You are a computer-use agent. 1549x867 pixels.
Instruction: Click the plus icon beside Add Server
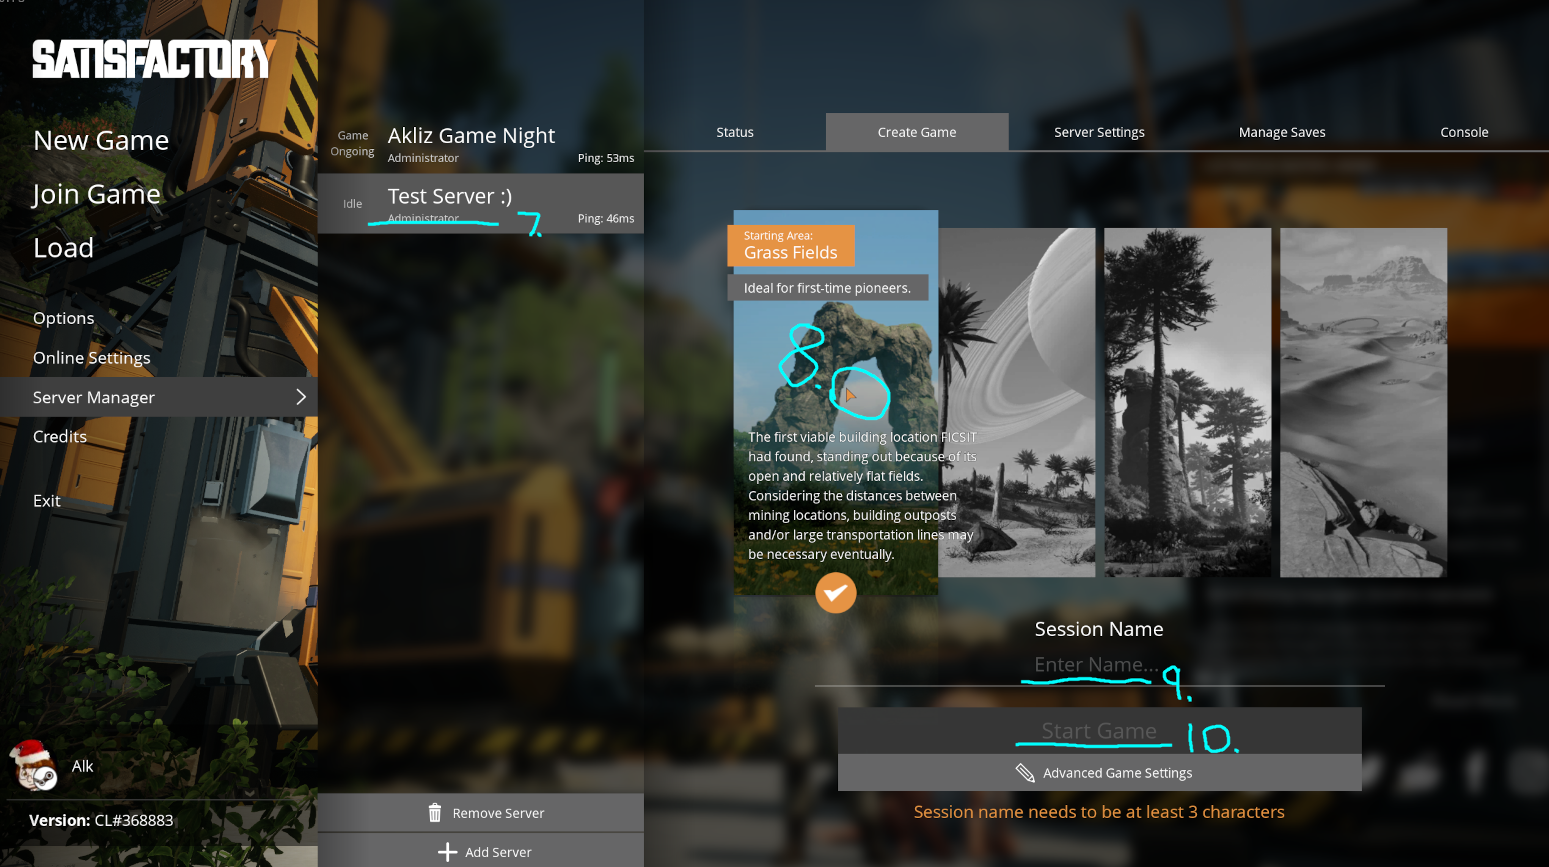(x=447, y=852)
